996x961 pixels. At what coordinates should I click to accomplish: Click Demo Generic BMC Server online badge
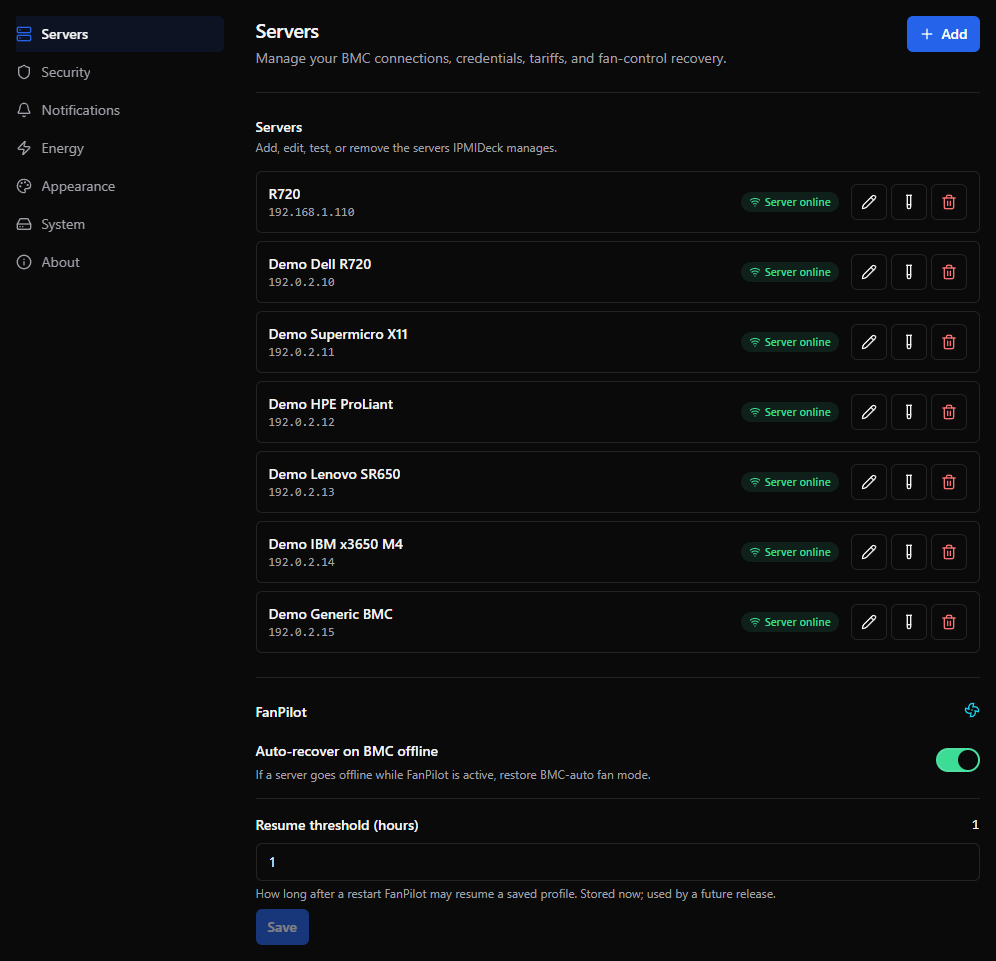tap(790, 622)
